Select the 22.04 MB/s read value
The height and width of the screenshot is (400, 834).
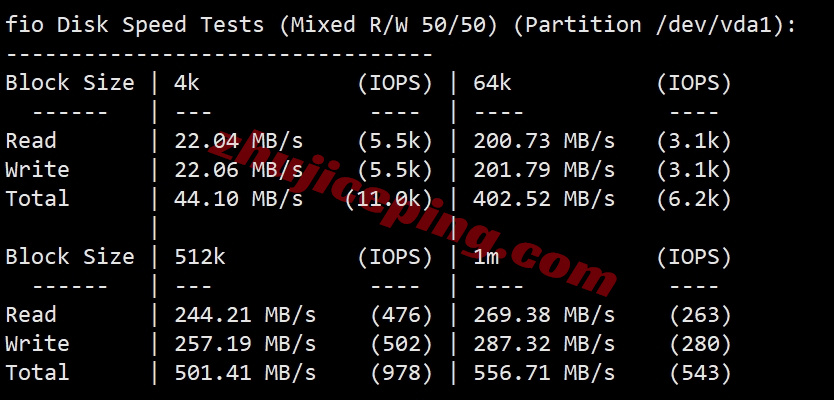coord(239,141)
